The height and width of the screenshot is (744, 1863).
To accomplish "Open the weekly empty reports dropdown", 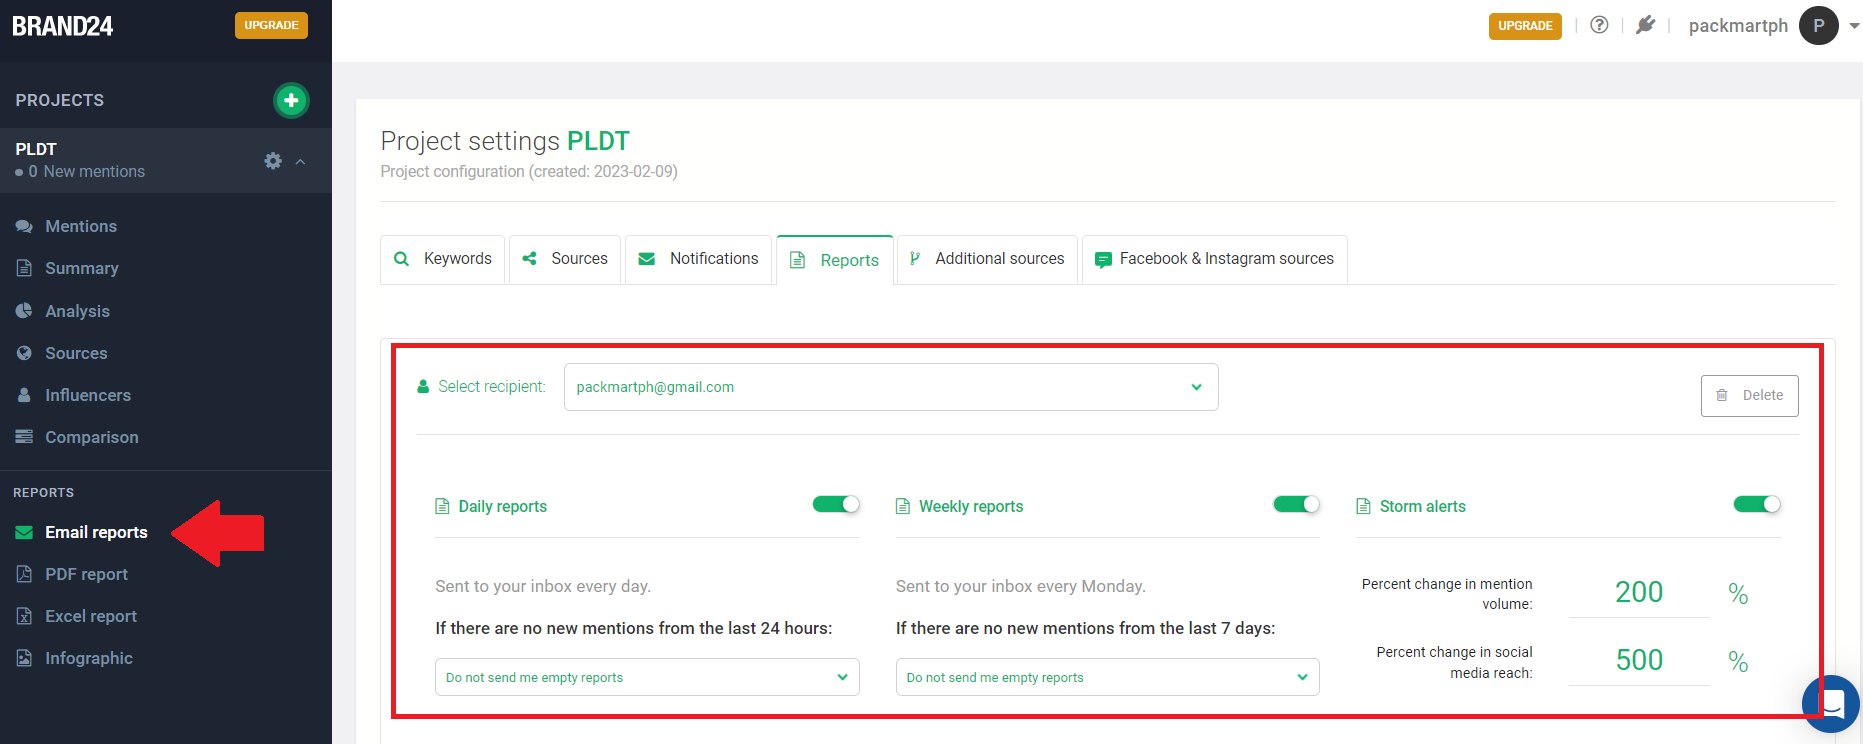I will pos(1107,677).
